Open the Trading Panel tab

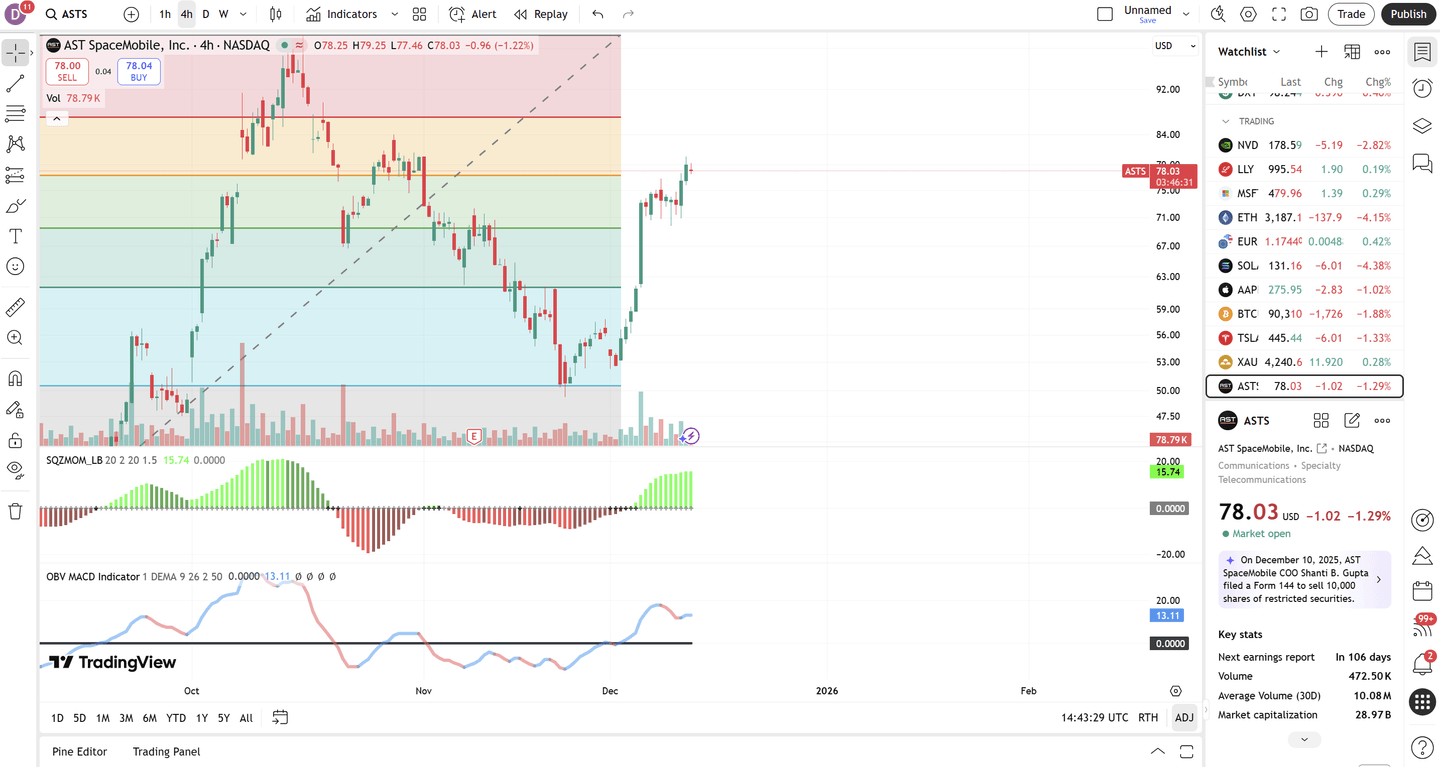pyautogui.click(x=166, y=751)
